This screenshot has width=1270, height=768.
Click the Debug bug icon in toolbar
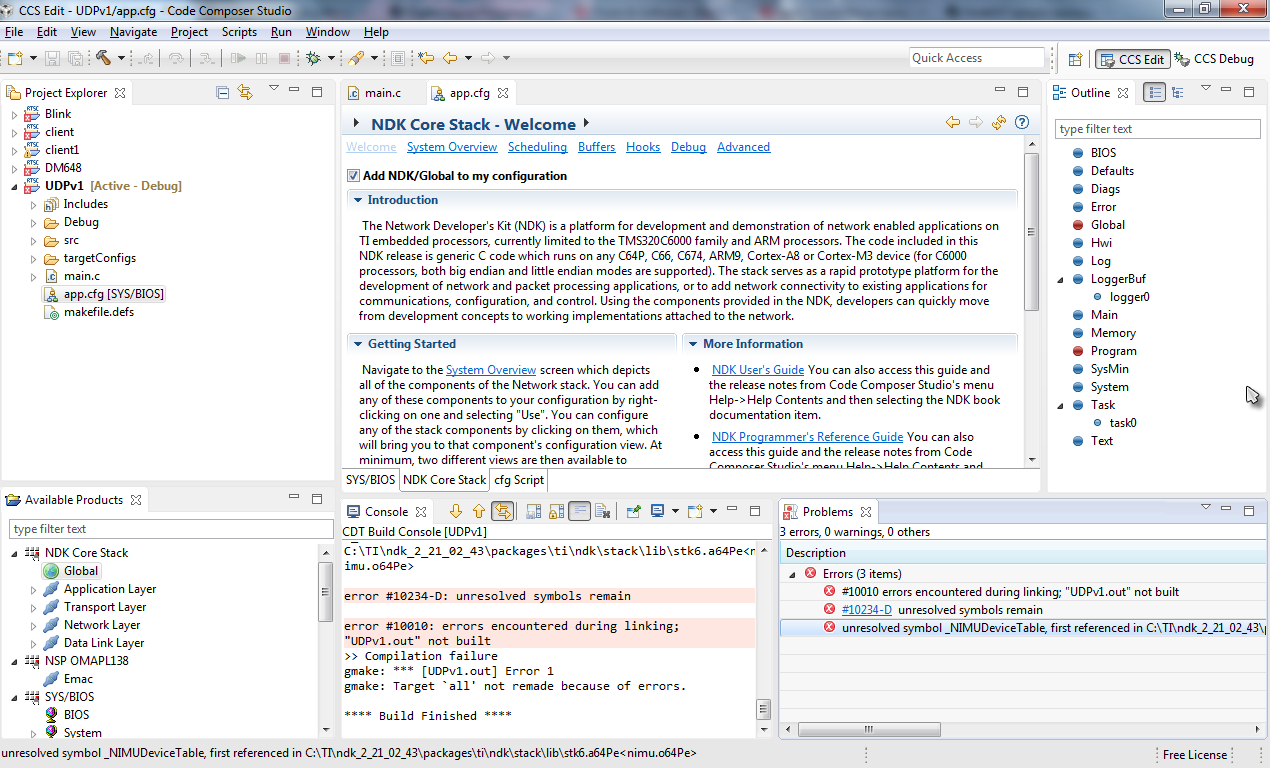(313, 58)
